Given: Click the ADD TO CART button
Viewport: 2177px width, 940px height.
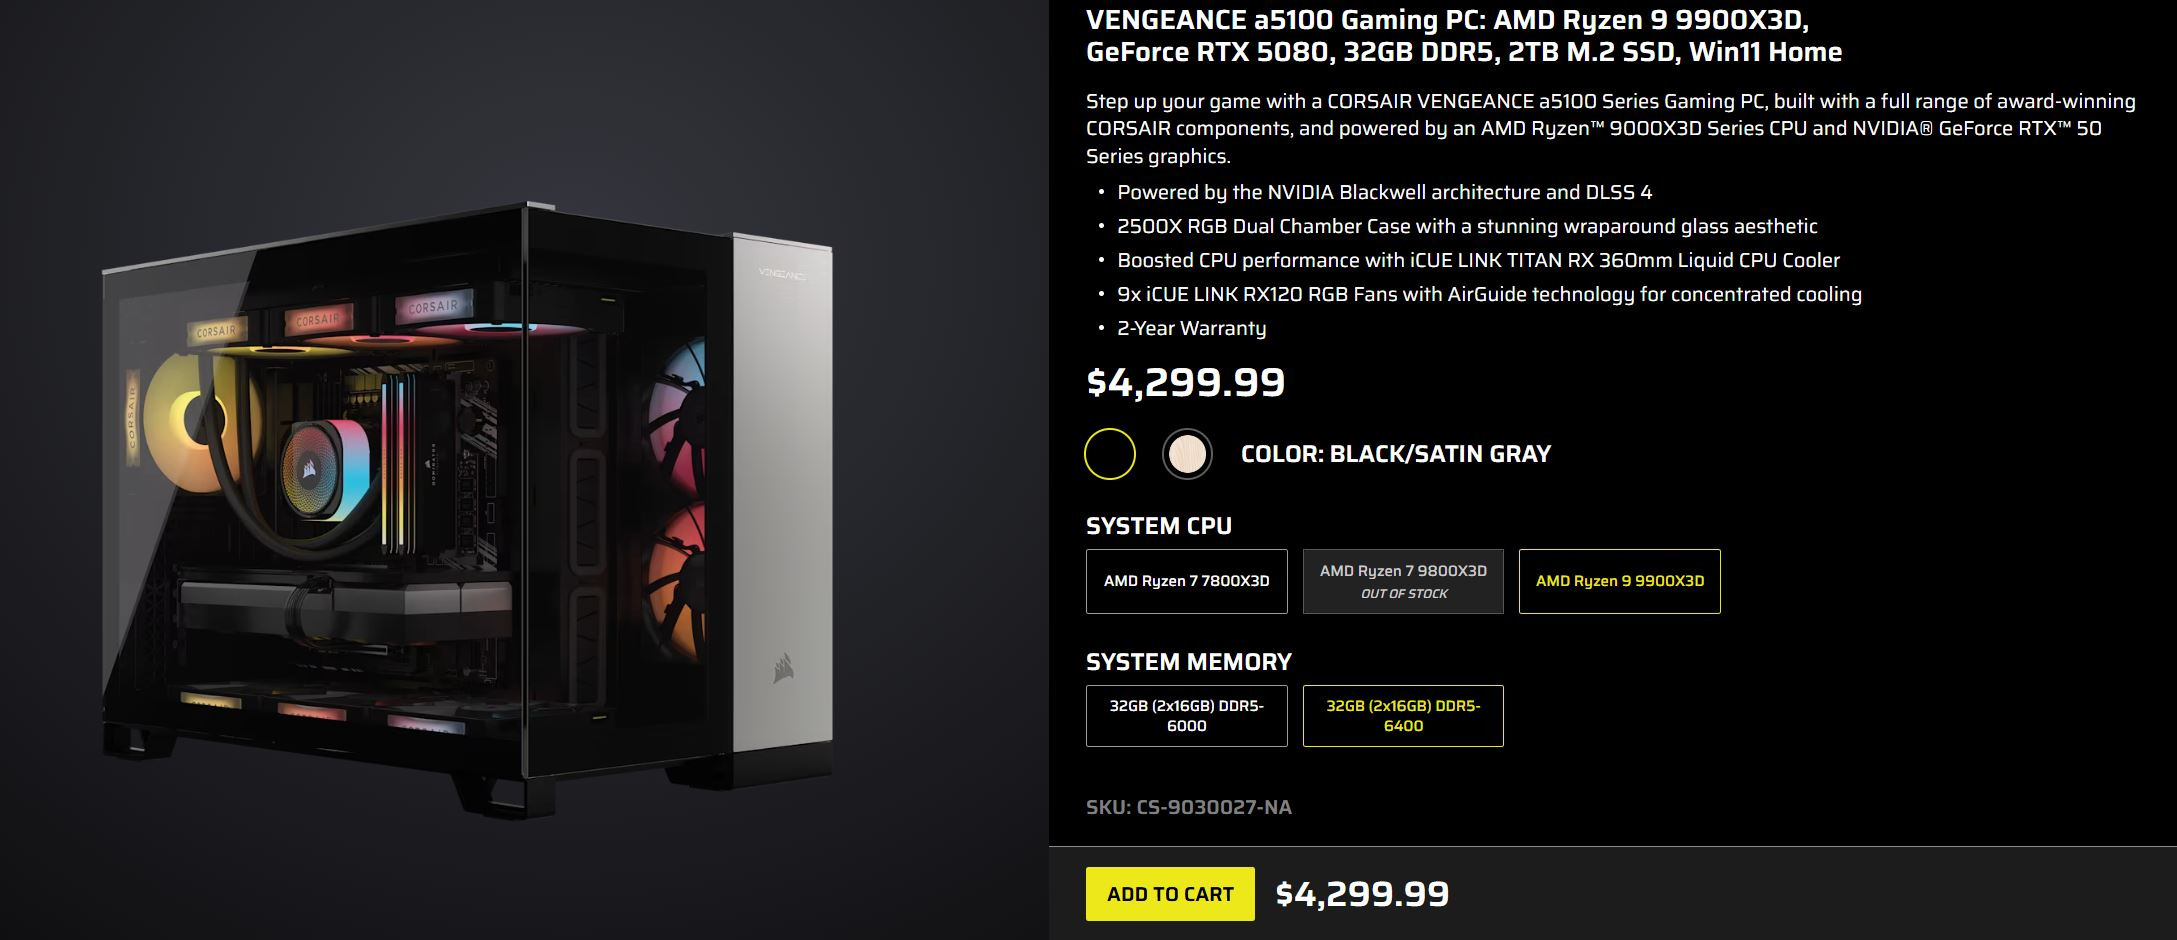Looking at the screenshot, I should click(x=1168, y=894).
